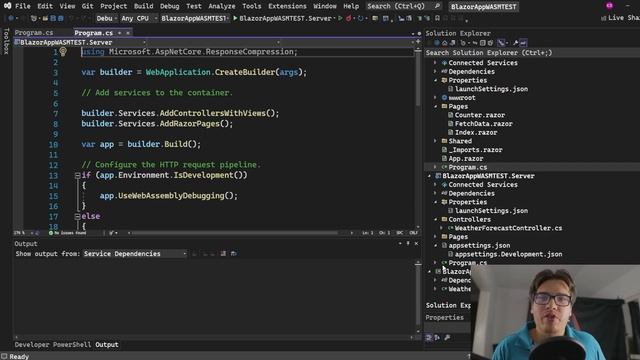
Task: Toggle Show All Files in Solution Explorer
Action: (490, 43)
